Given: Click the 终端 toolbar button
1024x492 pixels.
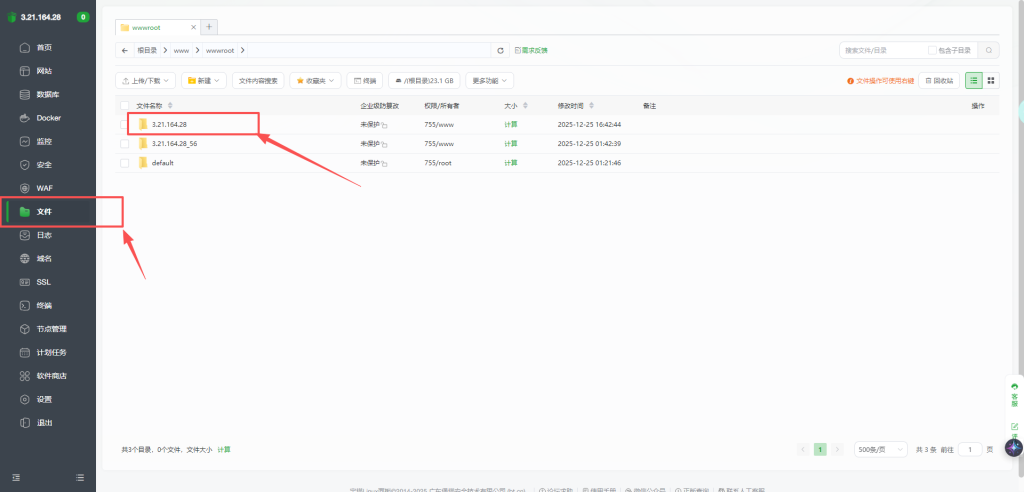Looking at the screenshot, I should [364, 80].
